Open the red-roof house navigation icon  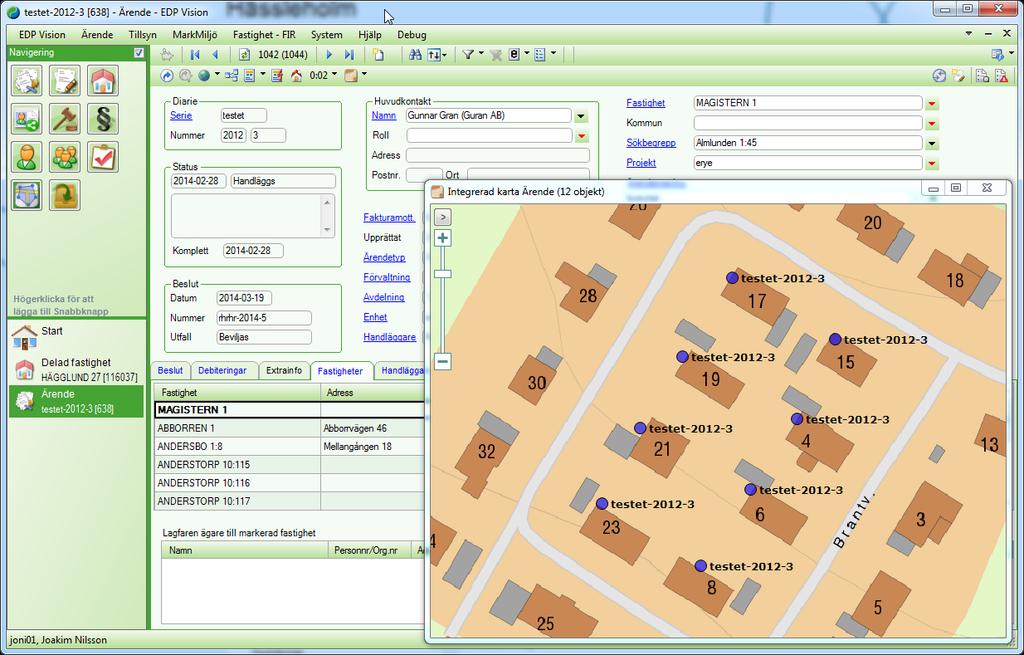pyautogui.click(x=103, y=81)
